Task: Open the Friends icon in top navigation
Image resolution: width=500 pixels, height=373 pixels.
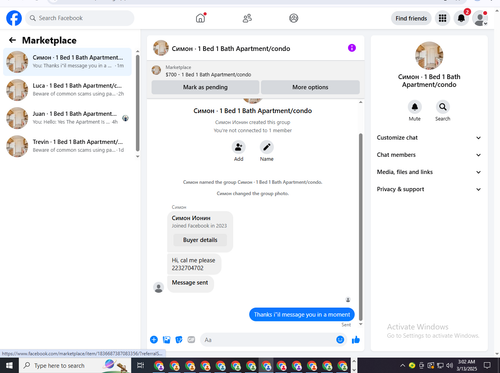Action: 247,18
